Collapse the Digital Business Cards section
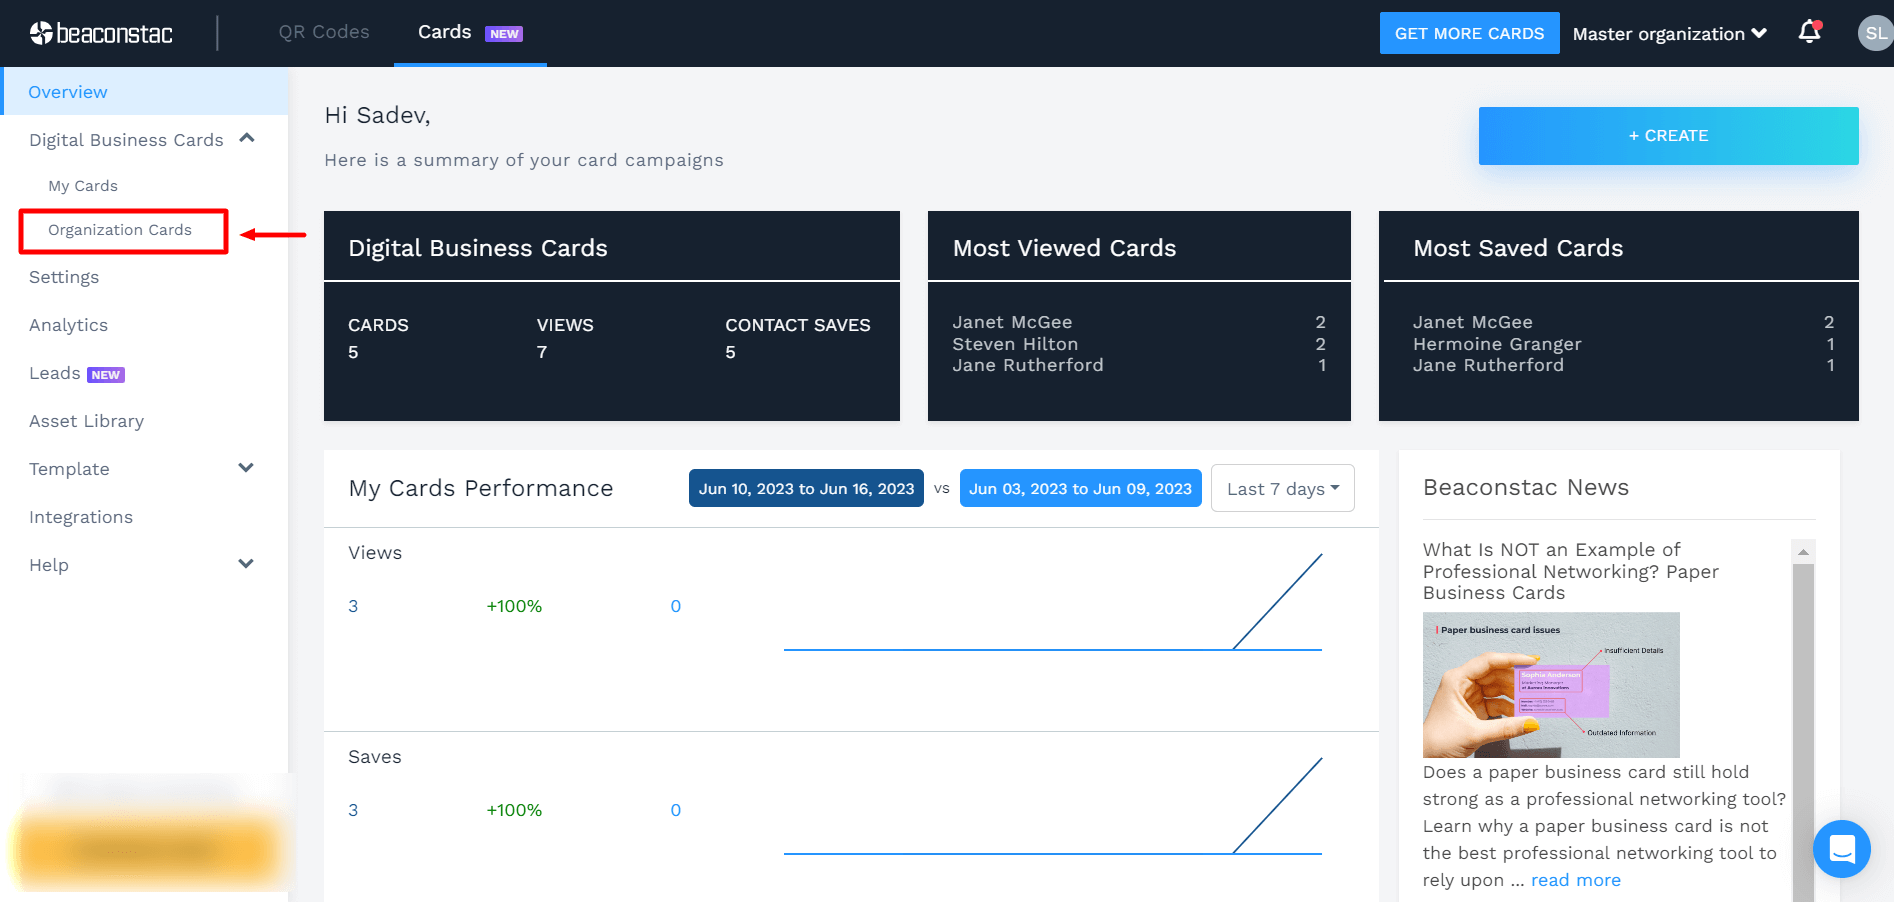This screenshot has height=902, width=1894. coord(247,138)
